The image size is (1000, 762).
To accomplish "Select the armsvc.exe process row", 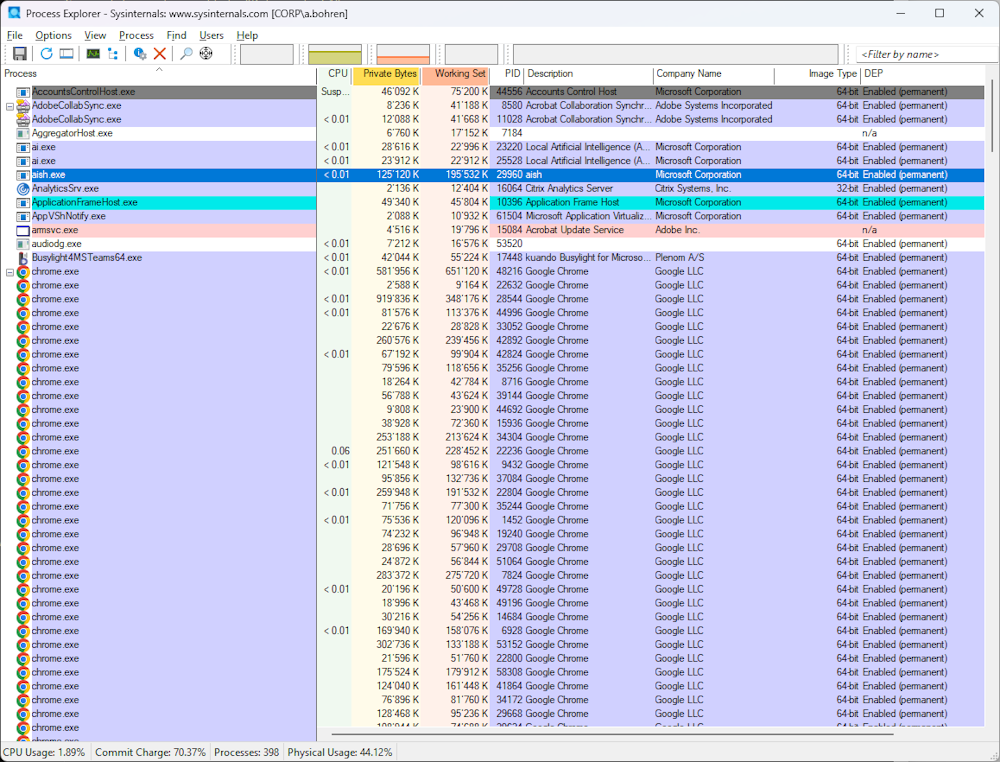I will [492, 230].
